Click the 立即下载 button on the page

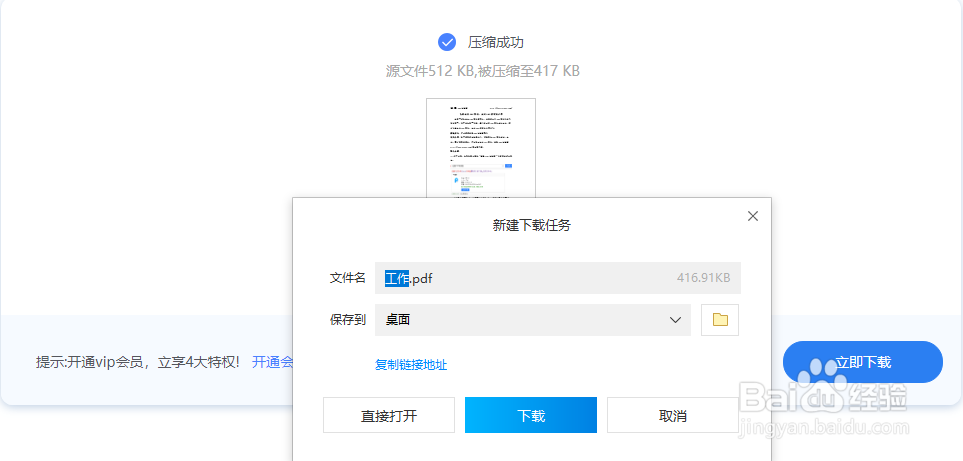point(862,362)
